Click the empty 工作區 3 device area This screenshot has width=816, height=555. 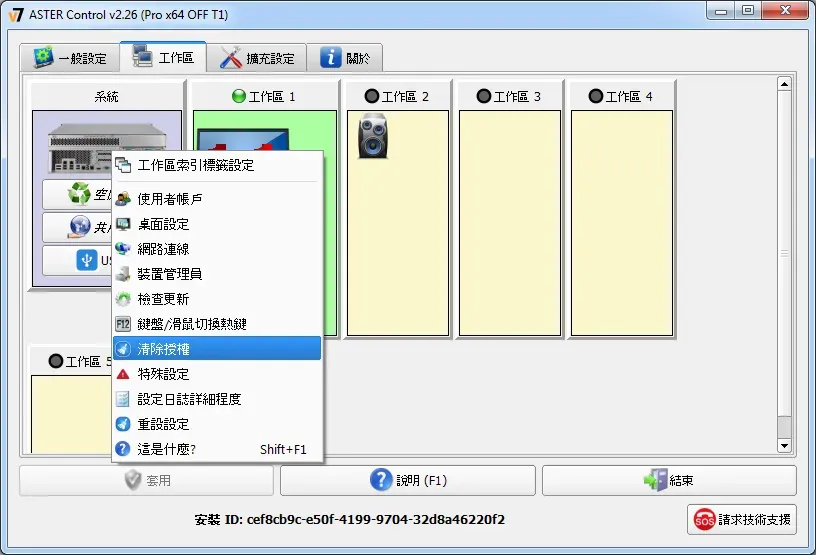click(509, 223)
